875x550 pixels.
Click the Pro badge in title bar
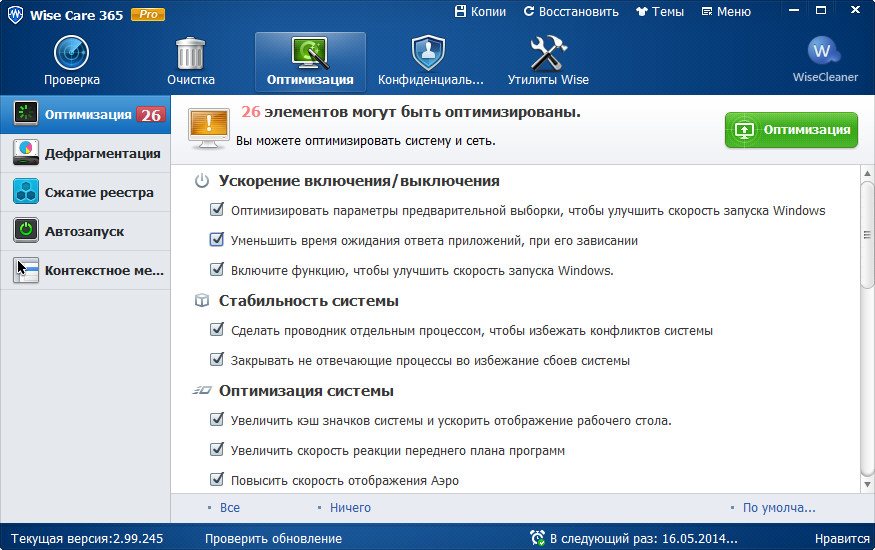click(x=148, y=15)
